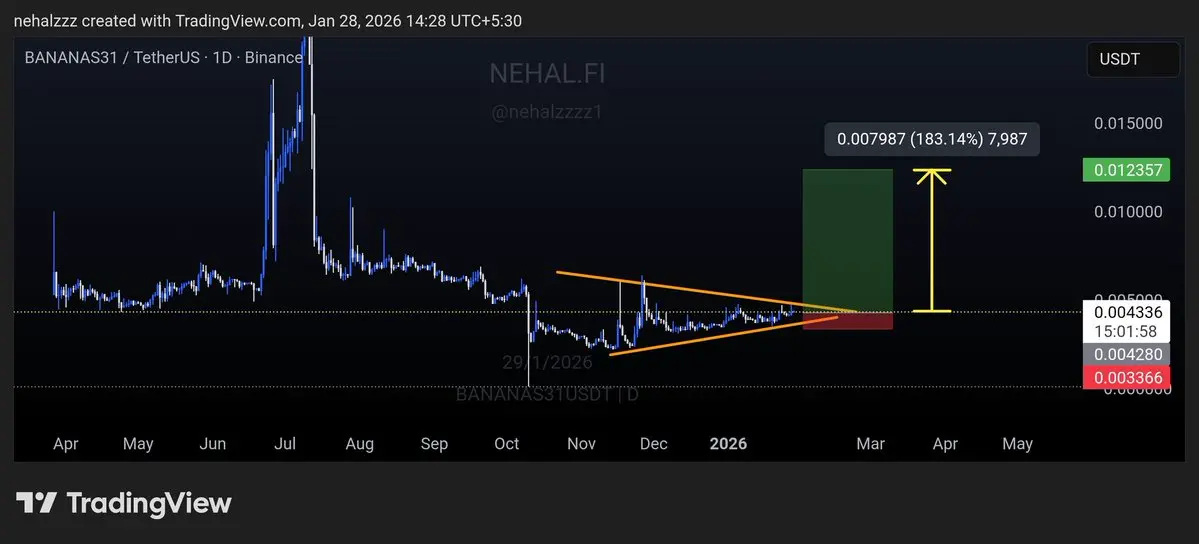
Task: Click the Dec label on time axis
Action: point(654,444)
